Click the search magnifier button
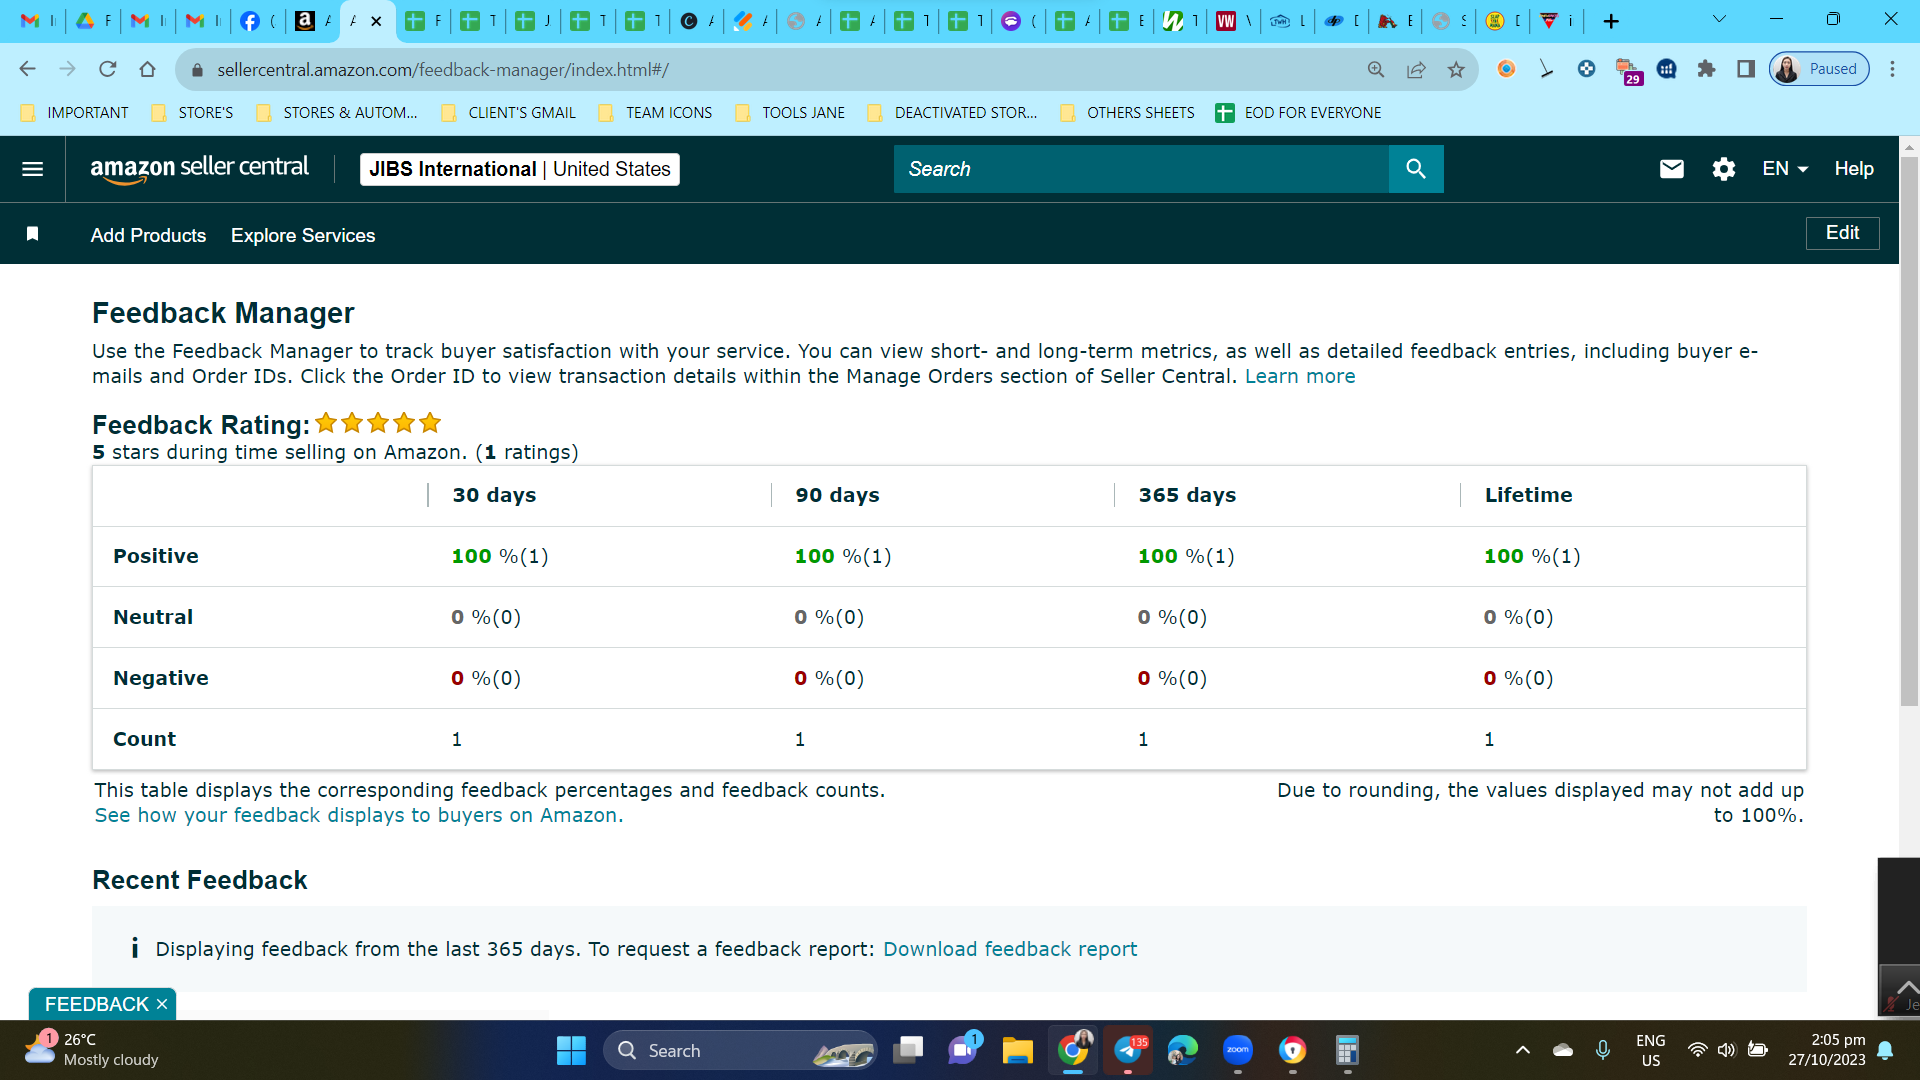The image size is (1920, 1080). point(1416,169)
